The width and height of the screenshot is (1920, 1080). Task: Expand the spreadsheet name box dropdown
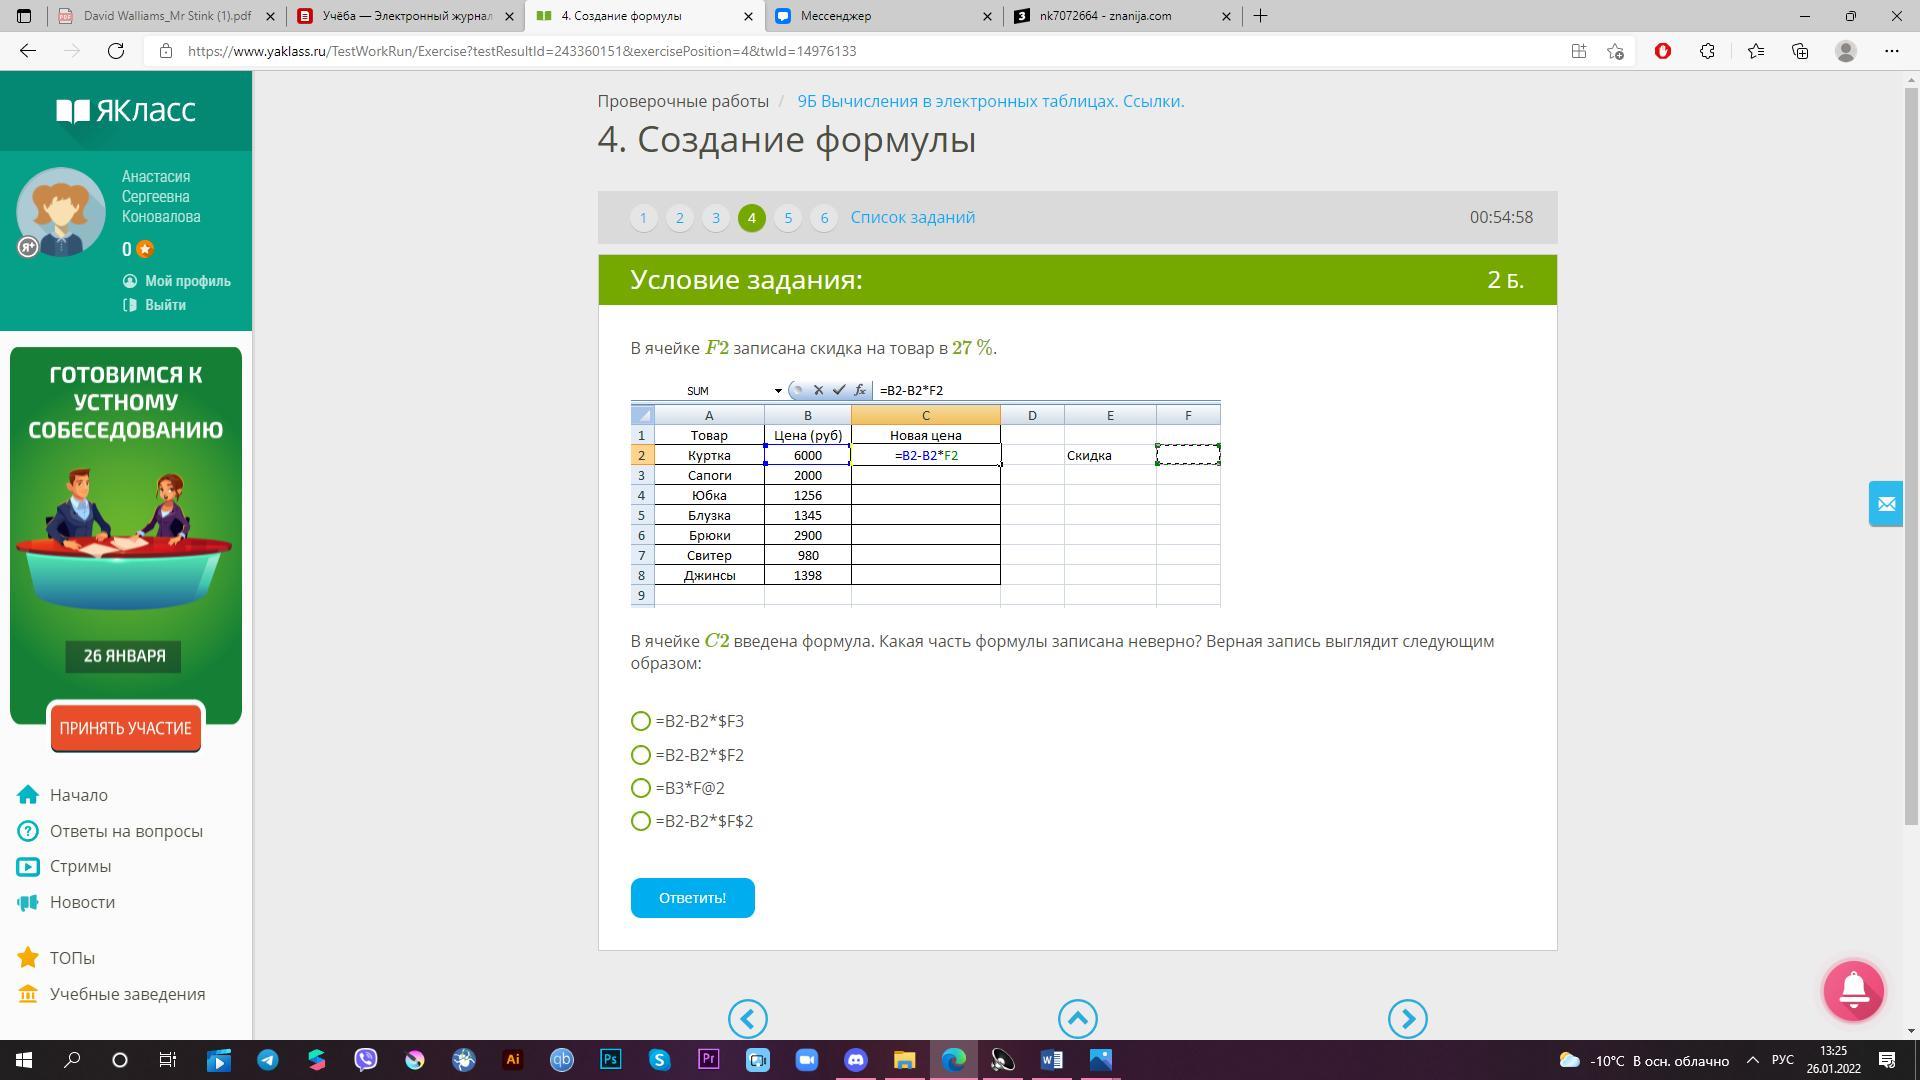coord(778,391)
